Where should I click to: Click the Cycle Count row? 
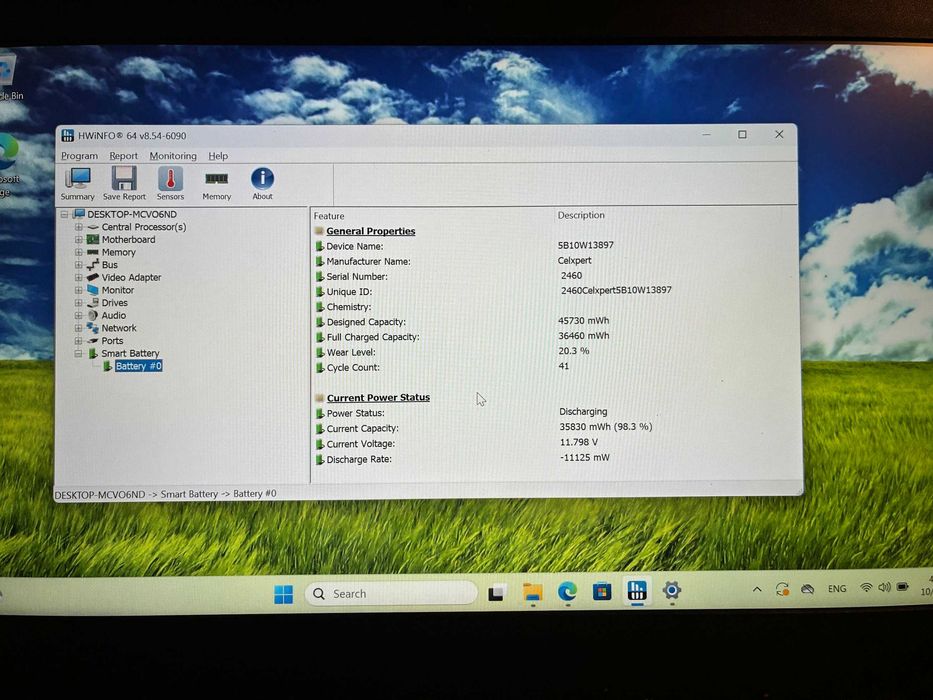pos(553,367)
